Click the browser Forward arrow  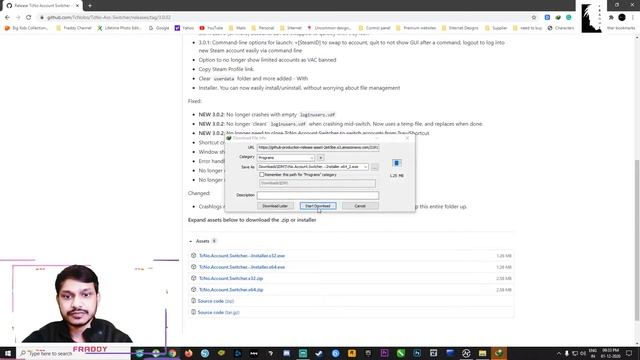[18, 18]
